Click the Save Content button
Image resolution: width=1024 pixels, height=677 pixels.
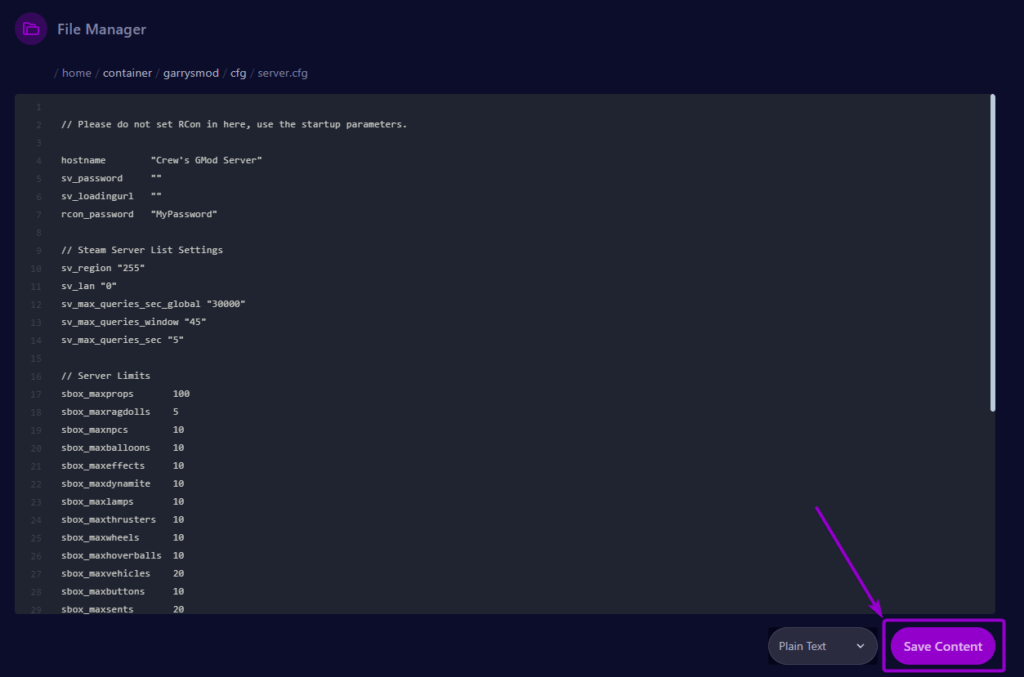942,646
